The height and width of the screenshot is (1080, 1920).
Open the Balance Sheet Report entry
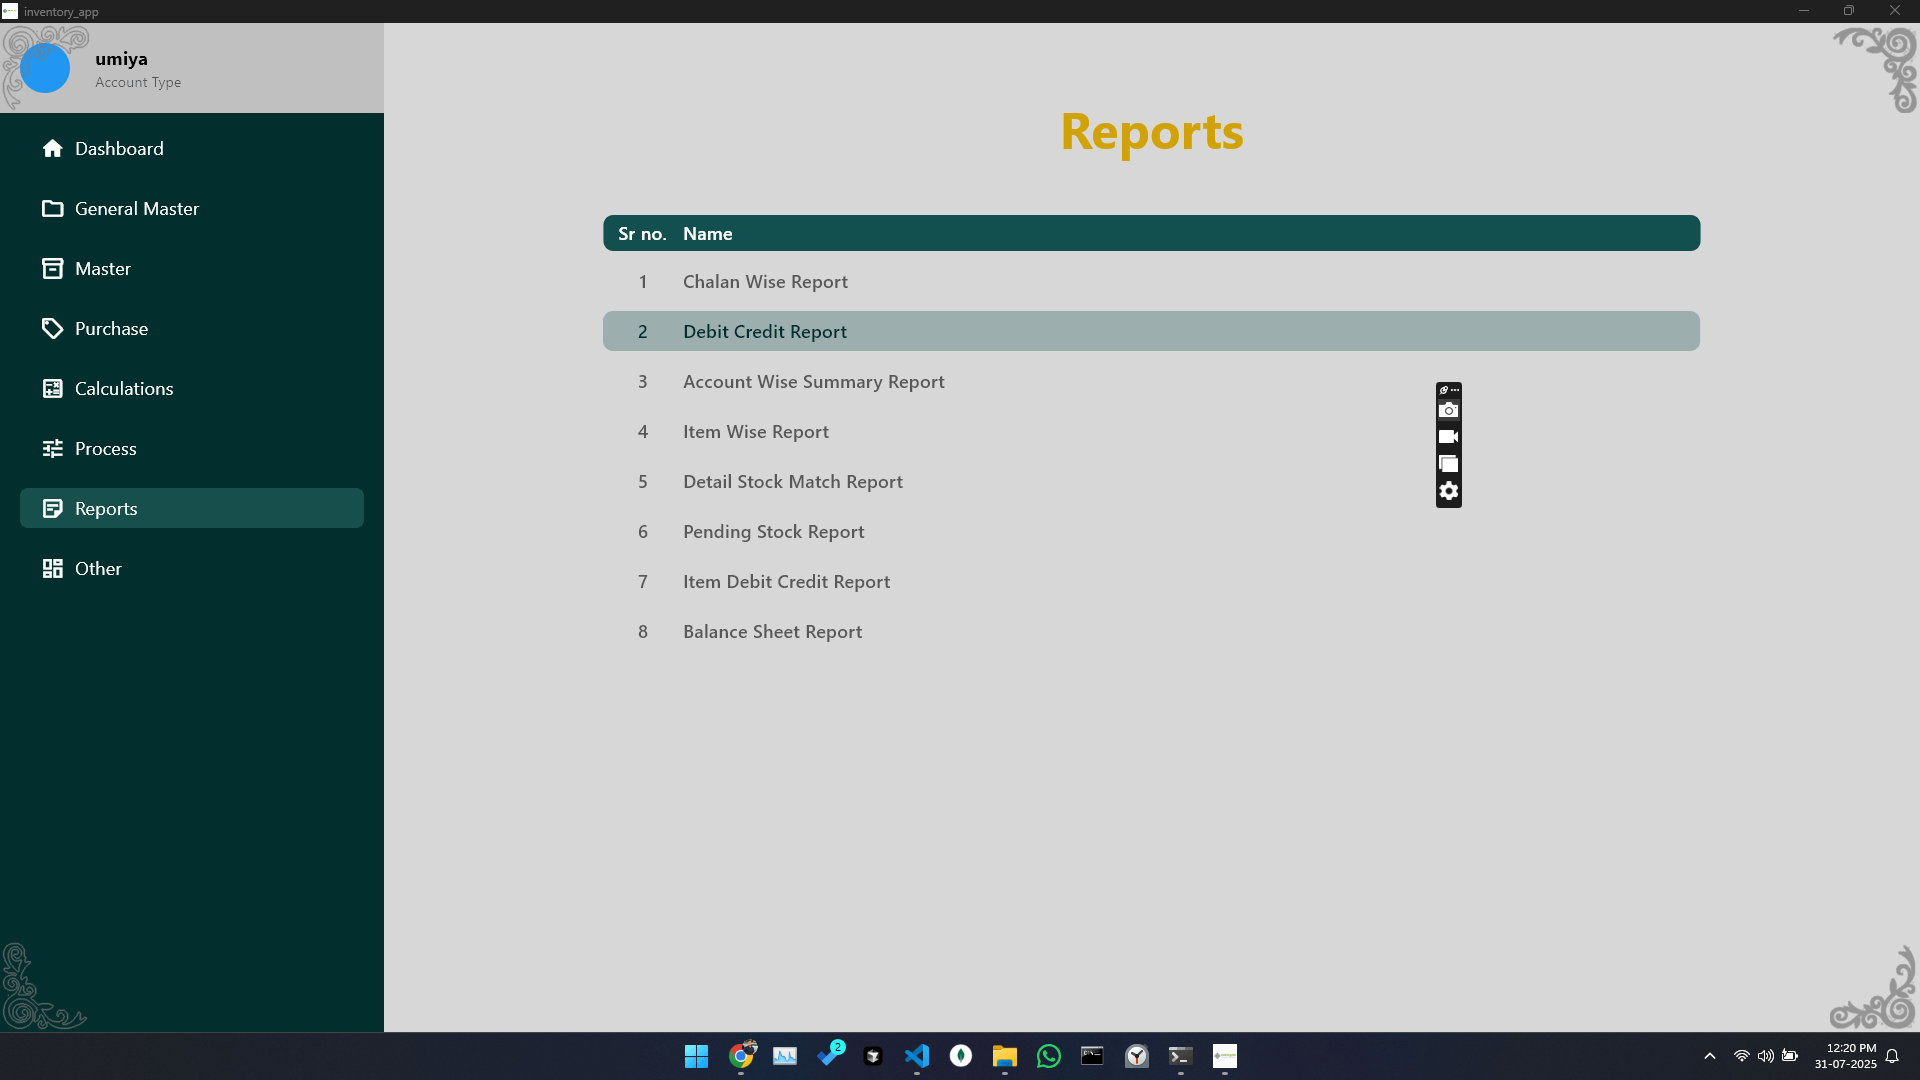(x=772, y=632)
